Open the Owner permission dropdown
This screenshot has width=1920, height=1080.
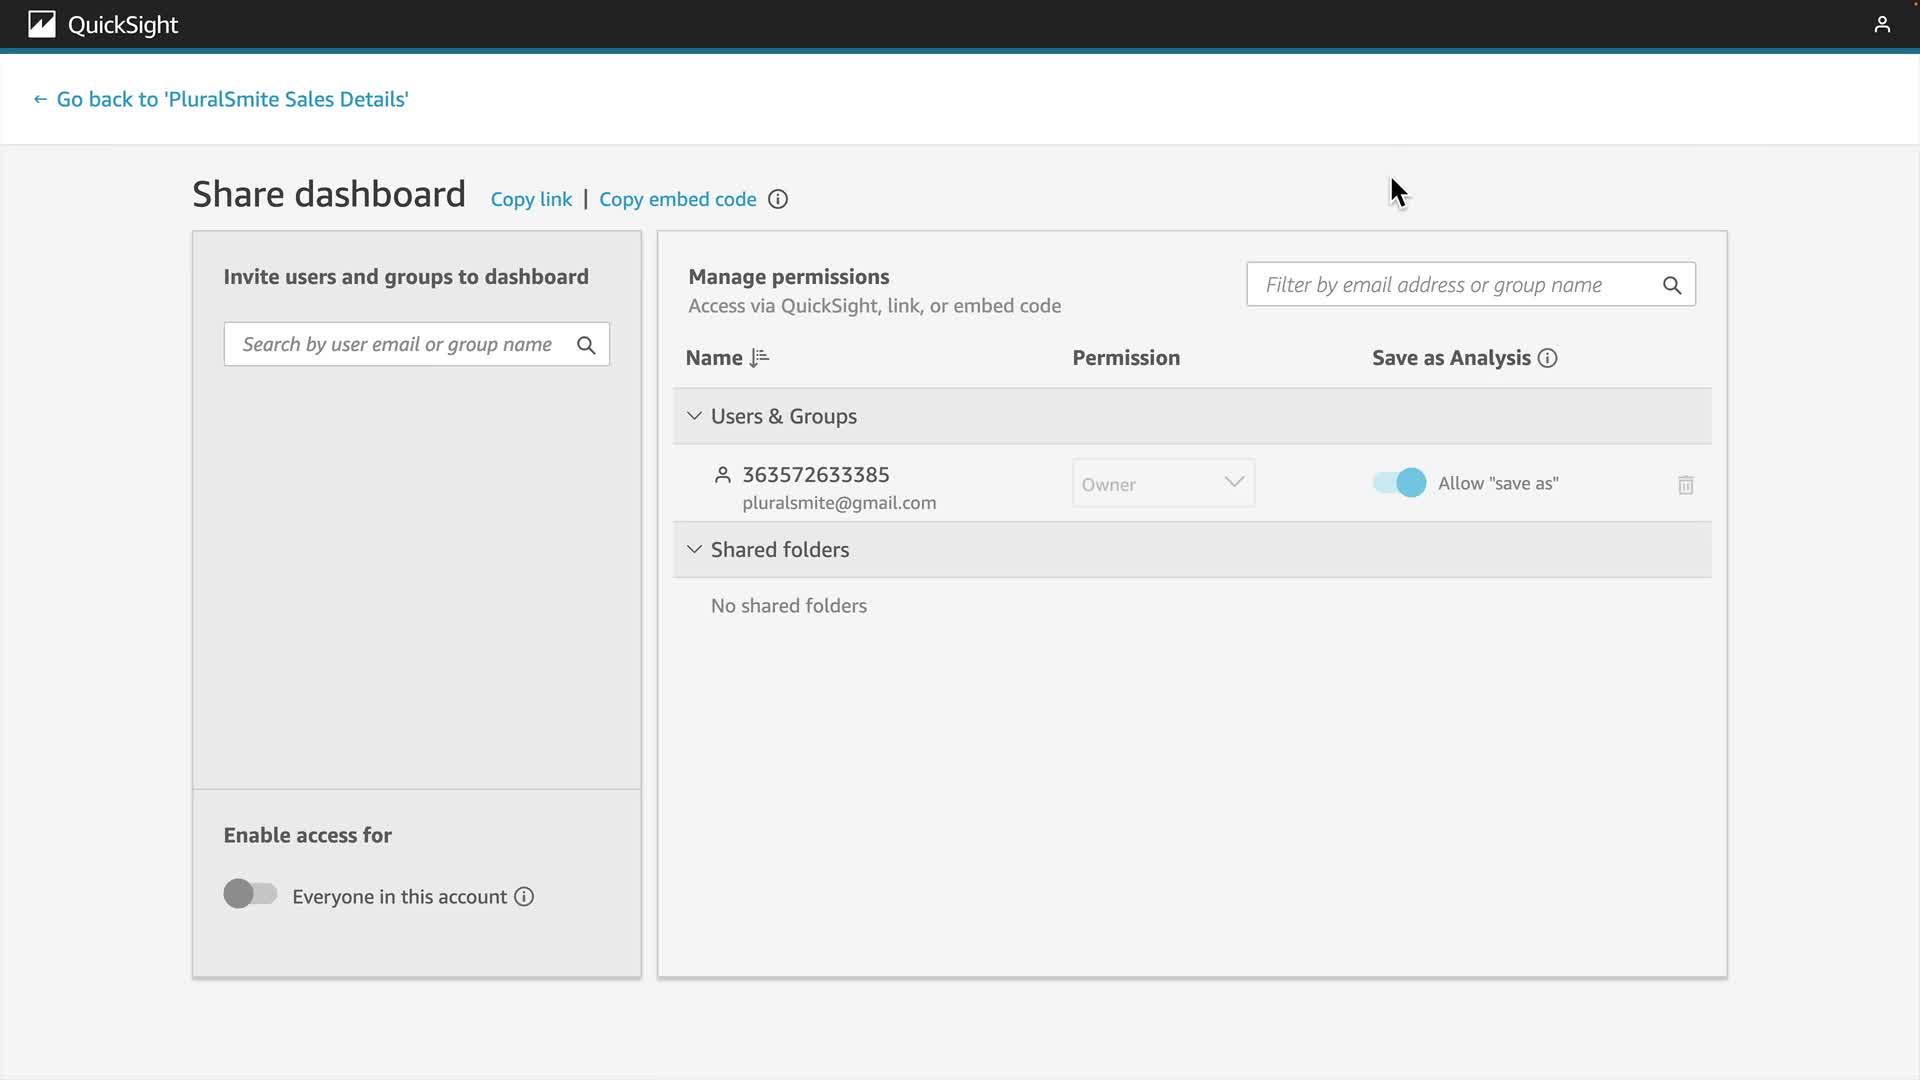point(1163,484)
